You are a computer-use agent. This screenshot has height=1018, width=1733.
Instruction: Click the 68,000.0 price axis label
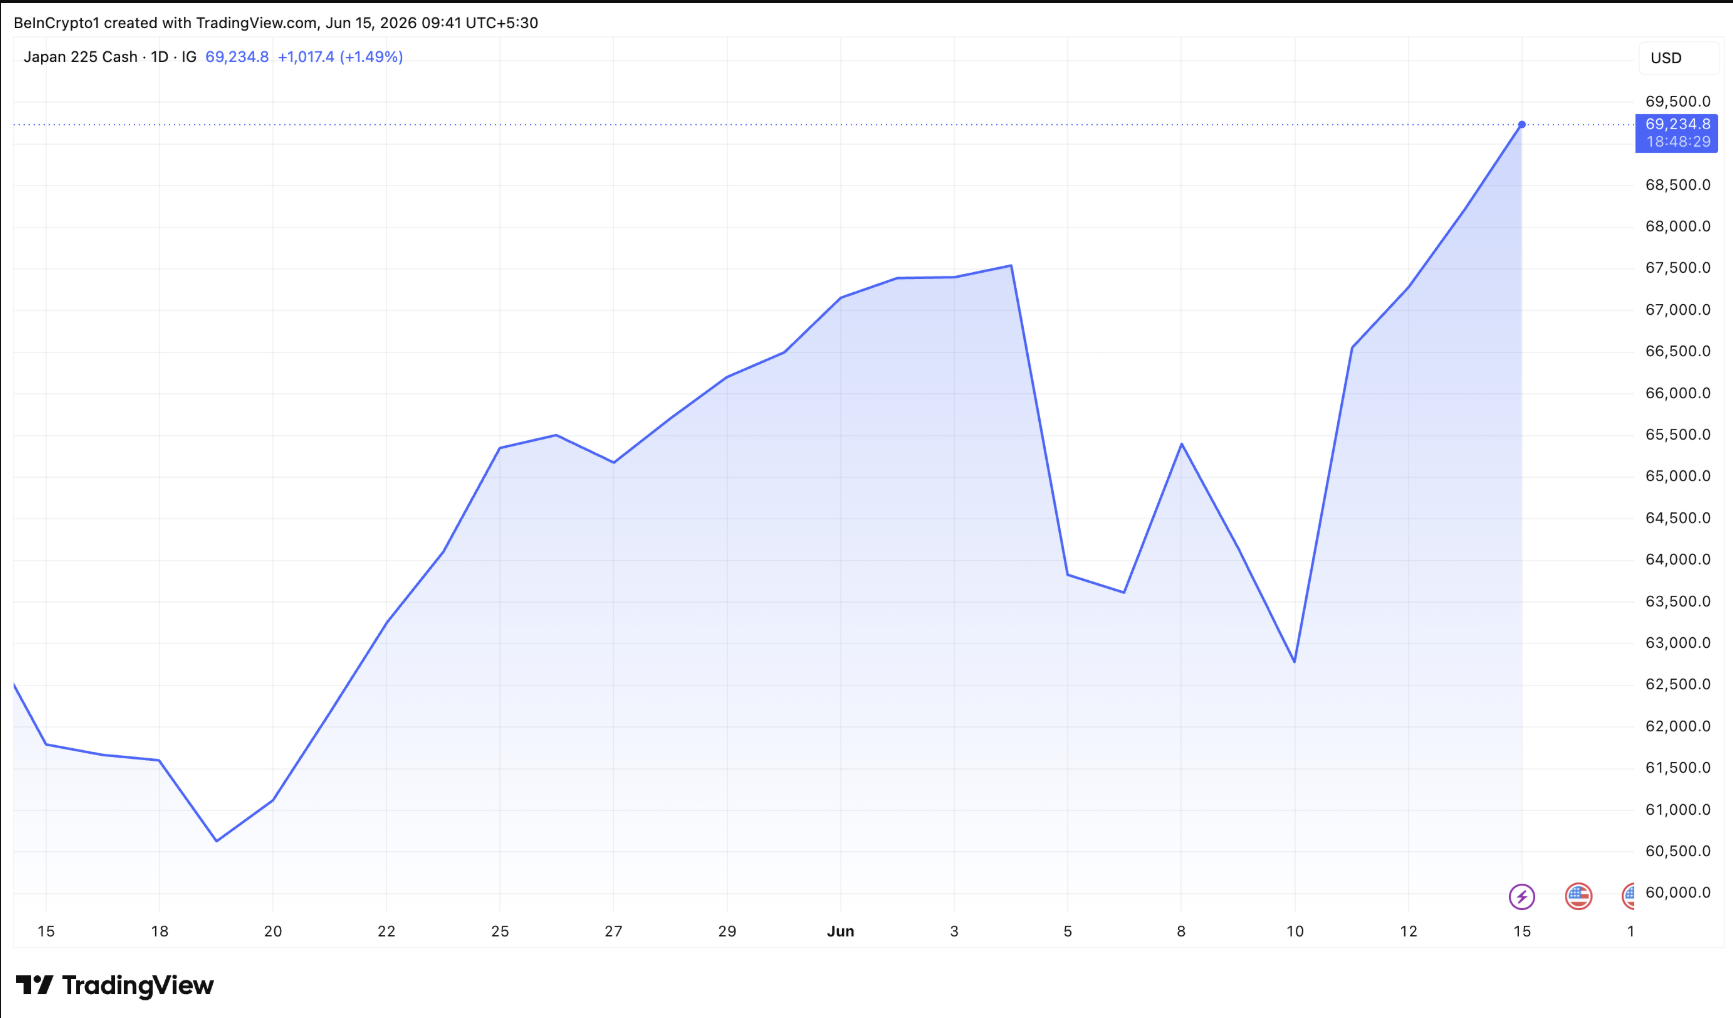click(1678, 226)
